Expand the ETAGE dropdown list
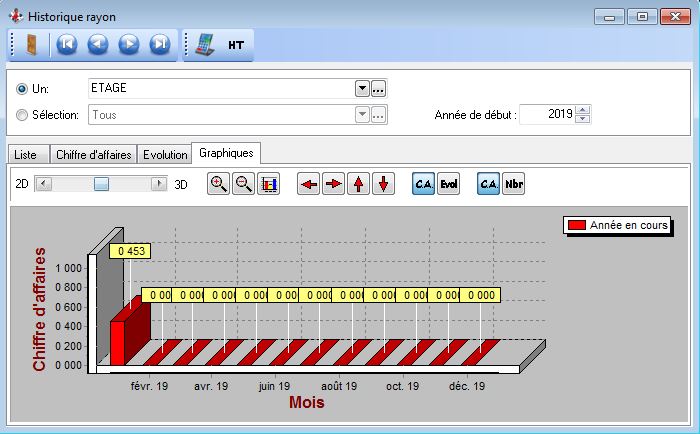This screenshot has height=434, width=700. 362,88
